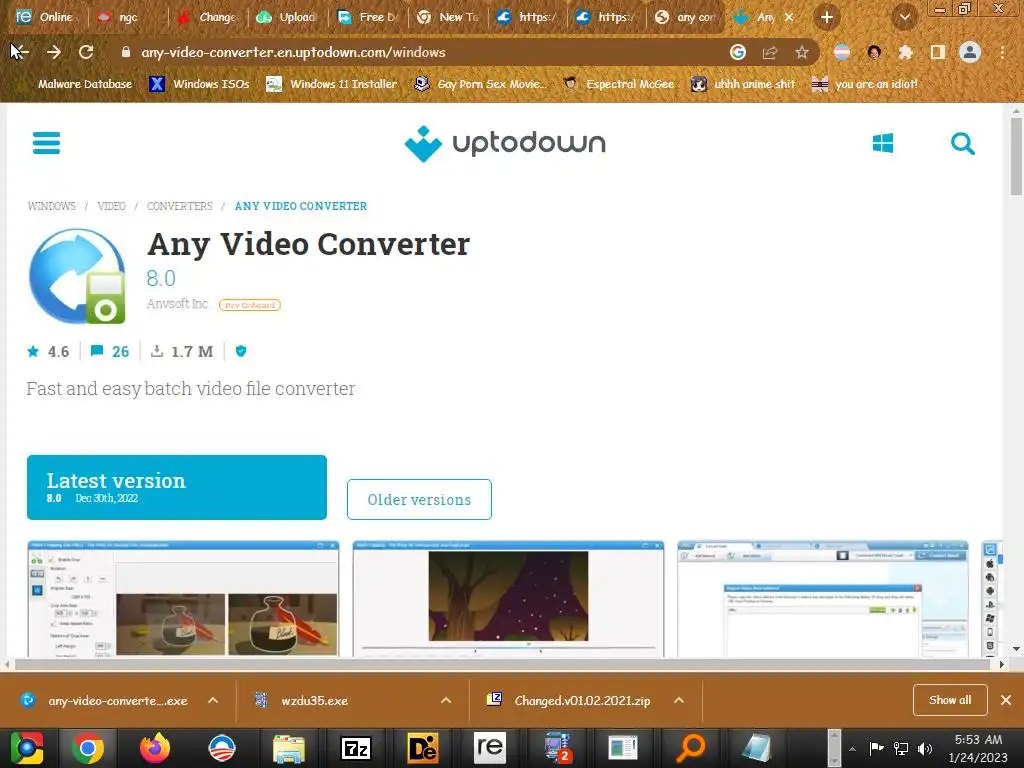
Task: Open the Windows ISOs bookmark
Action: [200, 84]
